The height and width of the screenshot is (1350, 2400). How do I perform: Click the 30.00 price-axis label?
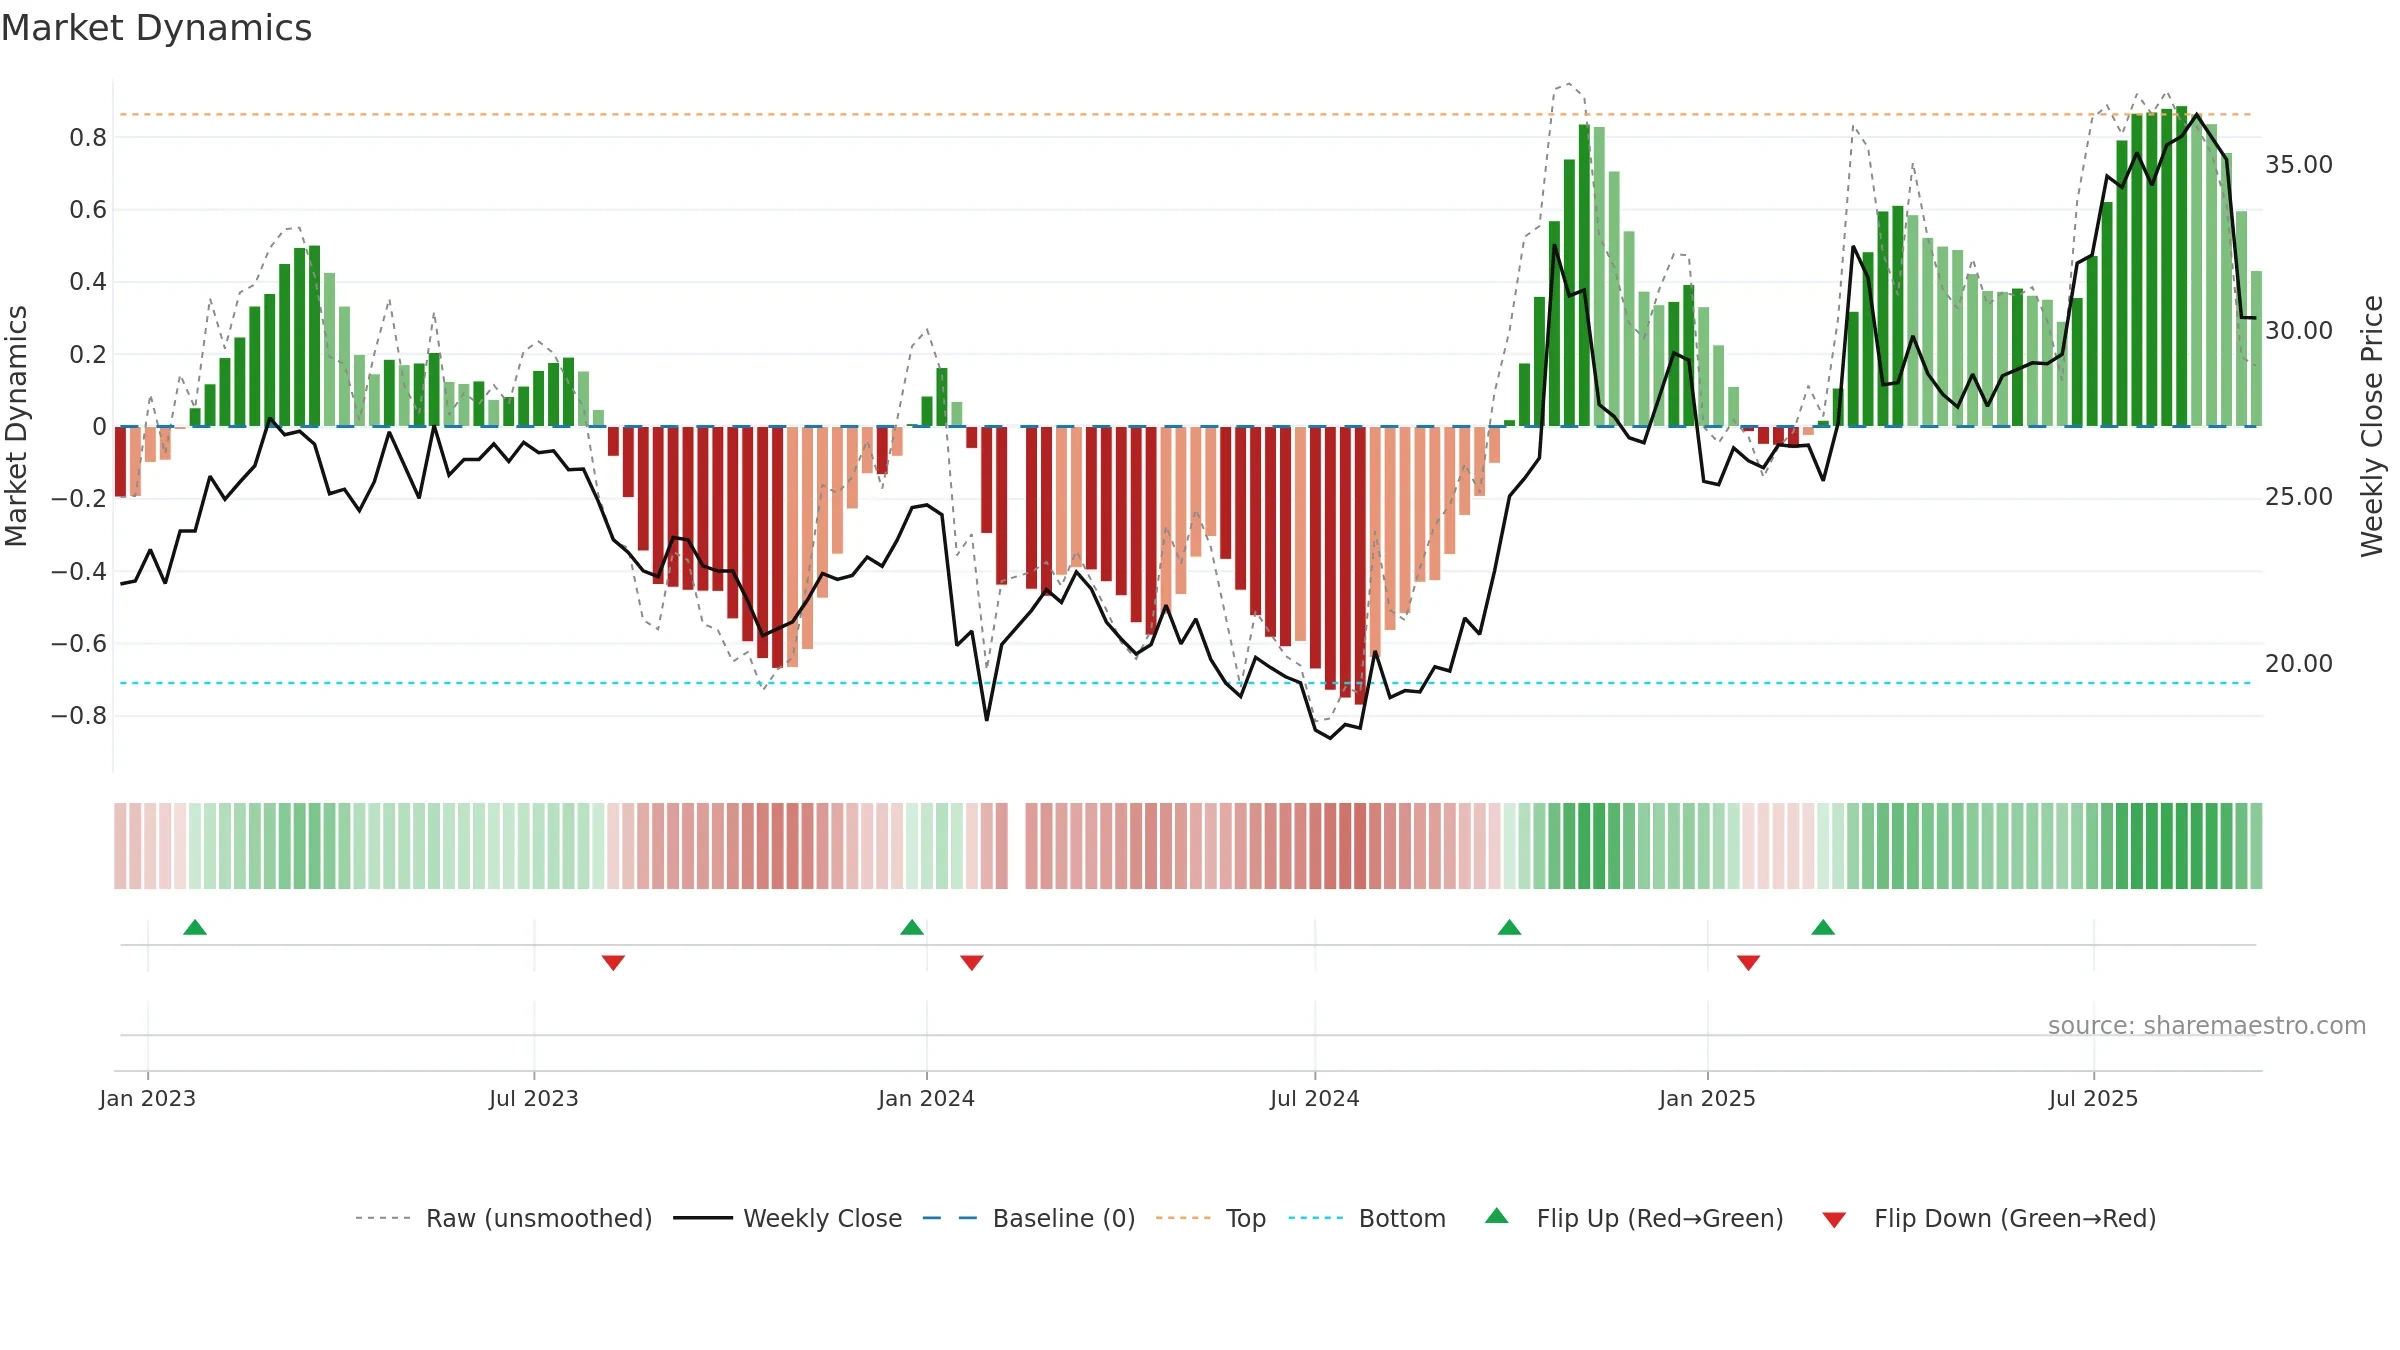[2299, 331]
